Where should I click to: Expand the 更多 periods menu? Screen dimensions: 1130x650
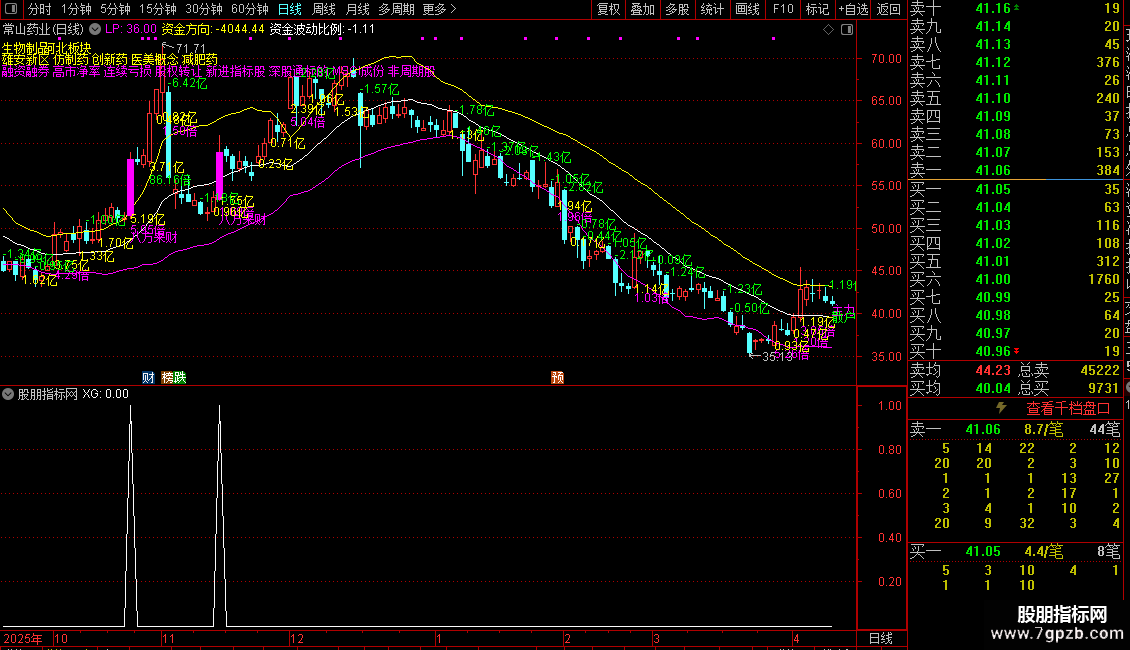coord(440,9)
